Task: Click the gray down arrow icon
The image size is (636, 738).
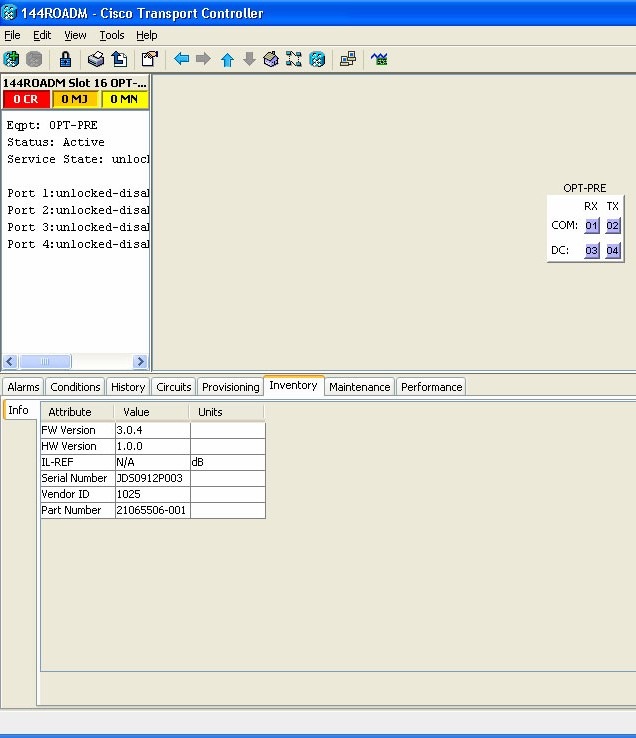Action: (250, 59)
